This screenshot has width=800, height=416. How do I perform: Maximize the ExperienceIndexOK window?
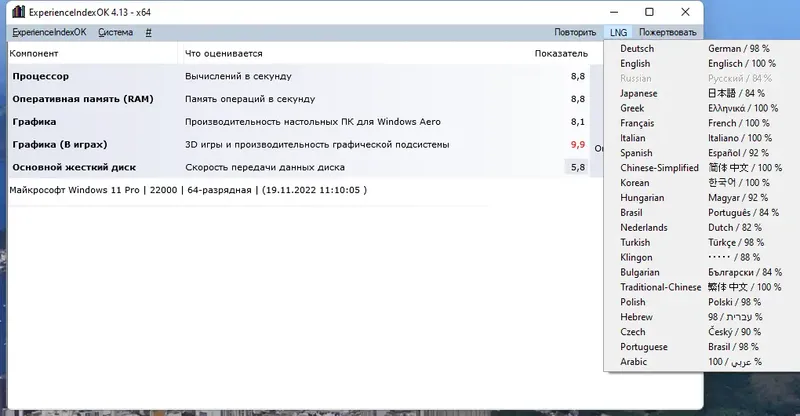tap(649, 12)
